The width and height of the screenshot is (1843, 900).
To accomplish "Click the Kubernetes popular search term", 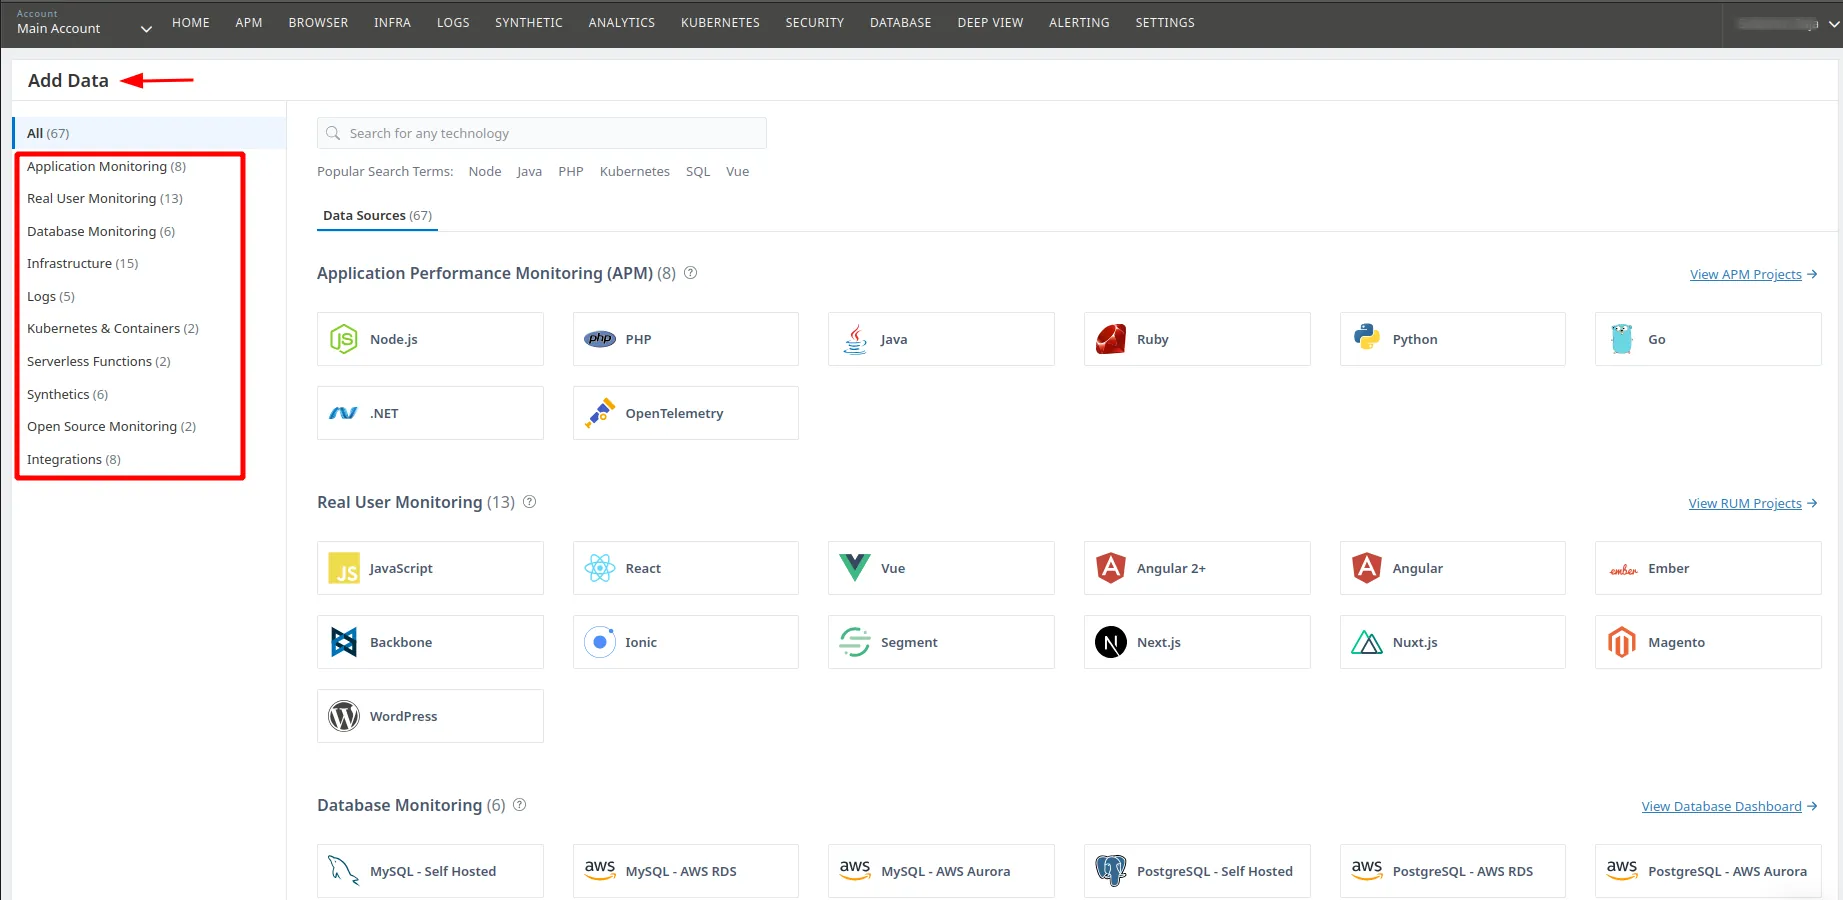I will click(635, 172).
